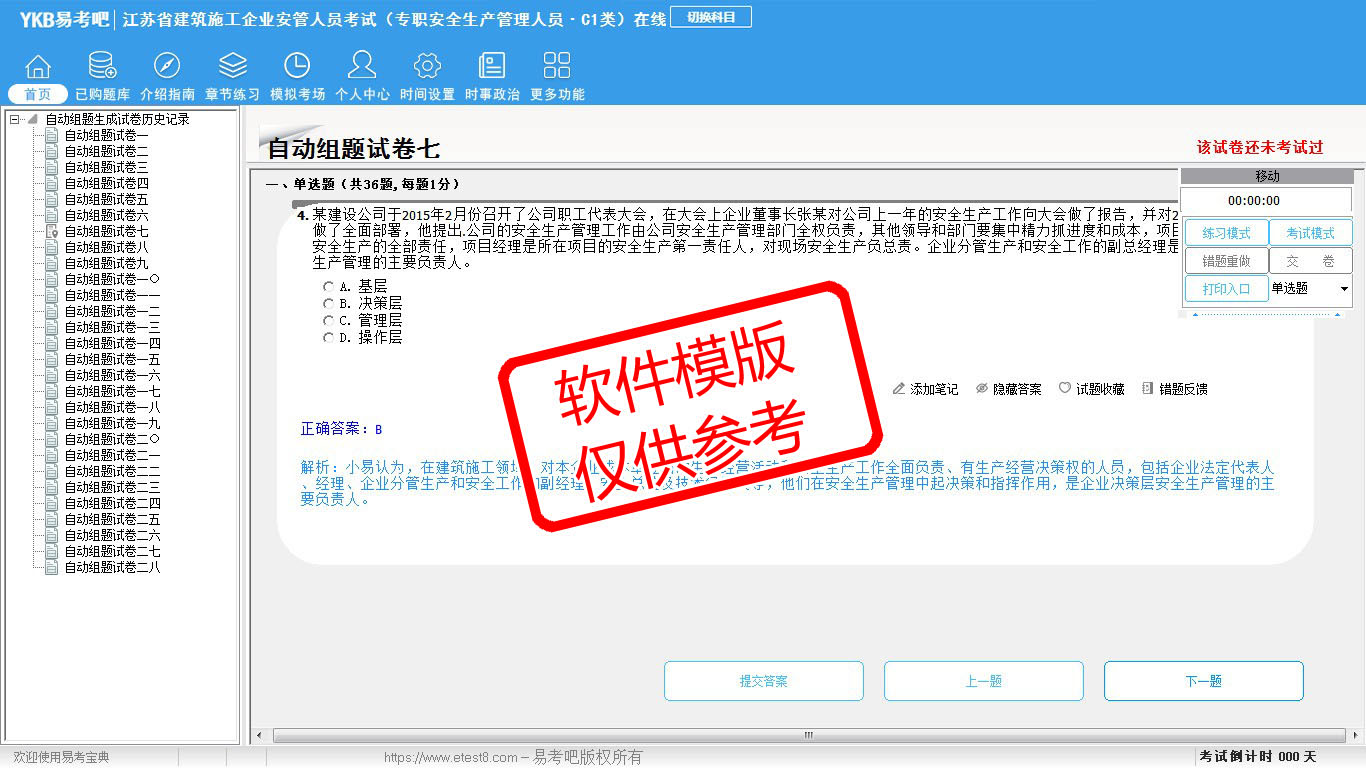Open 个人中心 user icon

(x=362, y=67)
